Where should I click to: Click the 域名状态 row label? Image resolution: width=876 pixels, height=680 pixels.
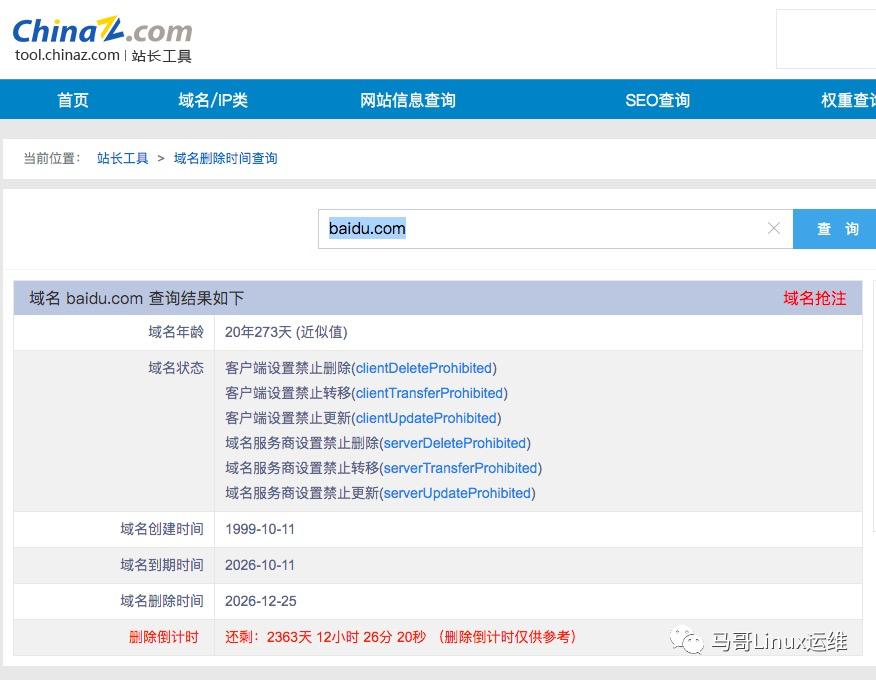point(176,368)
